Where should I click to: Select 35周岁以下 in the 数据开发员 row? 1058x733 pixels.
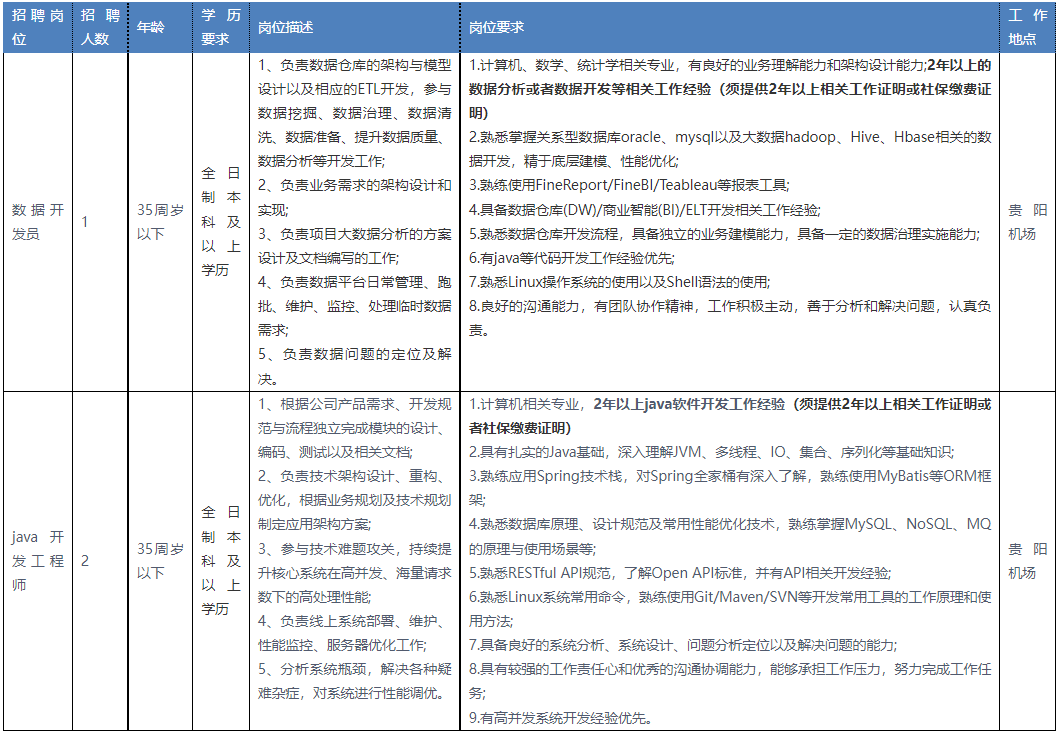tap(159, 222)
